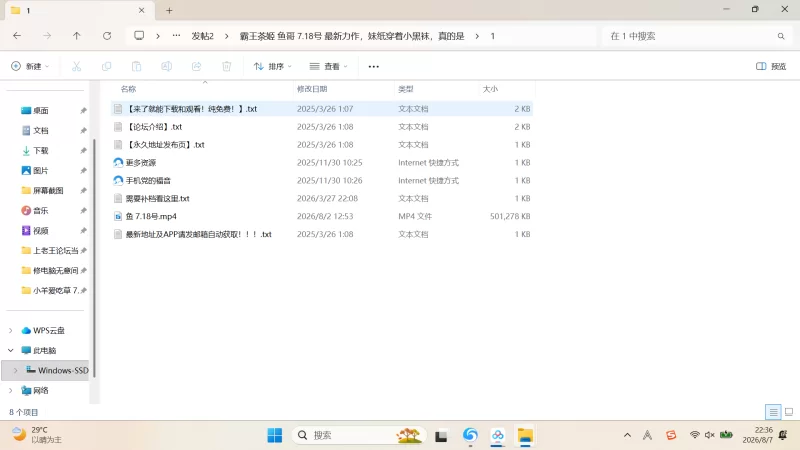Sort by 名称 column header
Viewport: 800px width, 450px height.
204,89
